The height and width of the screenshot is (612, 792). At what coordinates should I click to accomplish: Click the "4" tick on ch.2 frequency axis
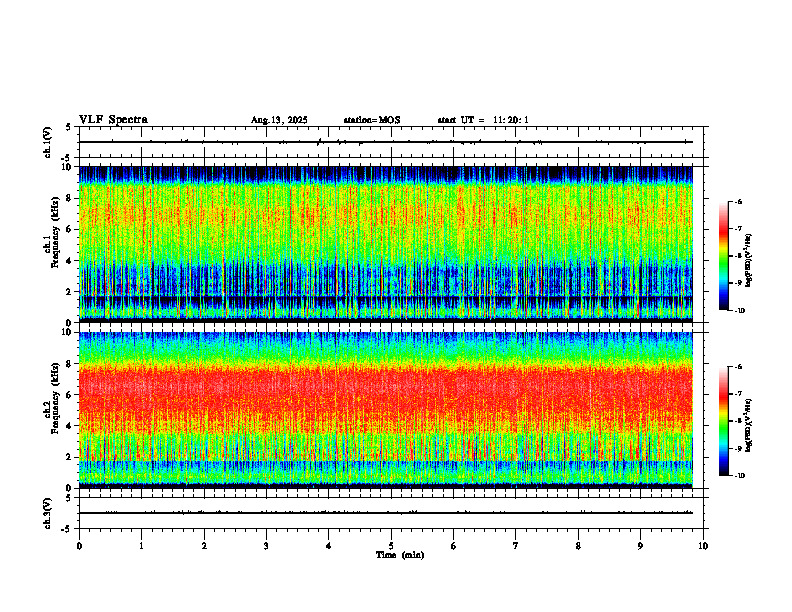pos(69,426)
